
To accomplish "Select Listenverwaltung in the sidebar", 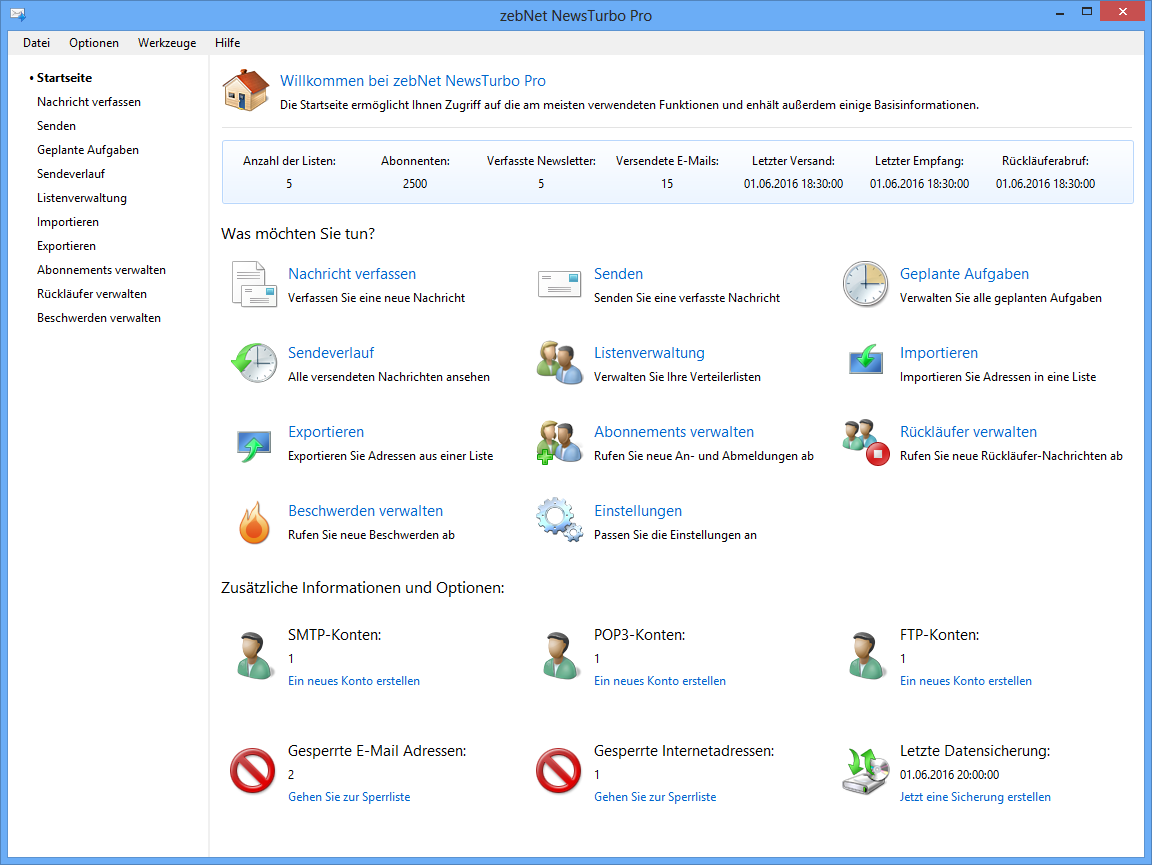I will [82, 198].
